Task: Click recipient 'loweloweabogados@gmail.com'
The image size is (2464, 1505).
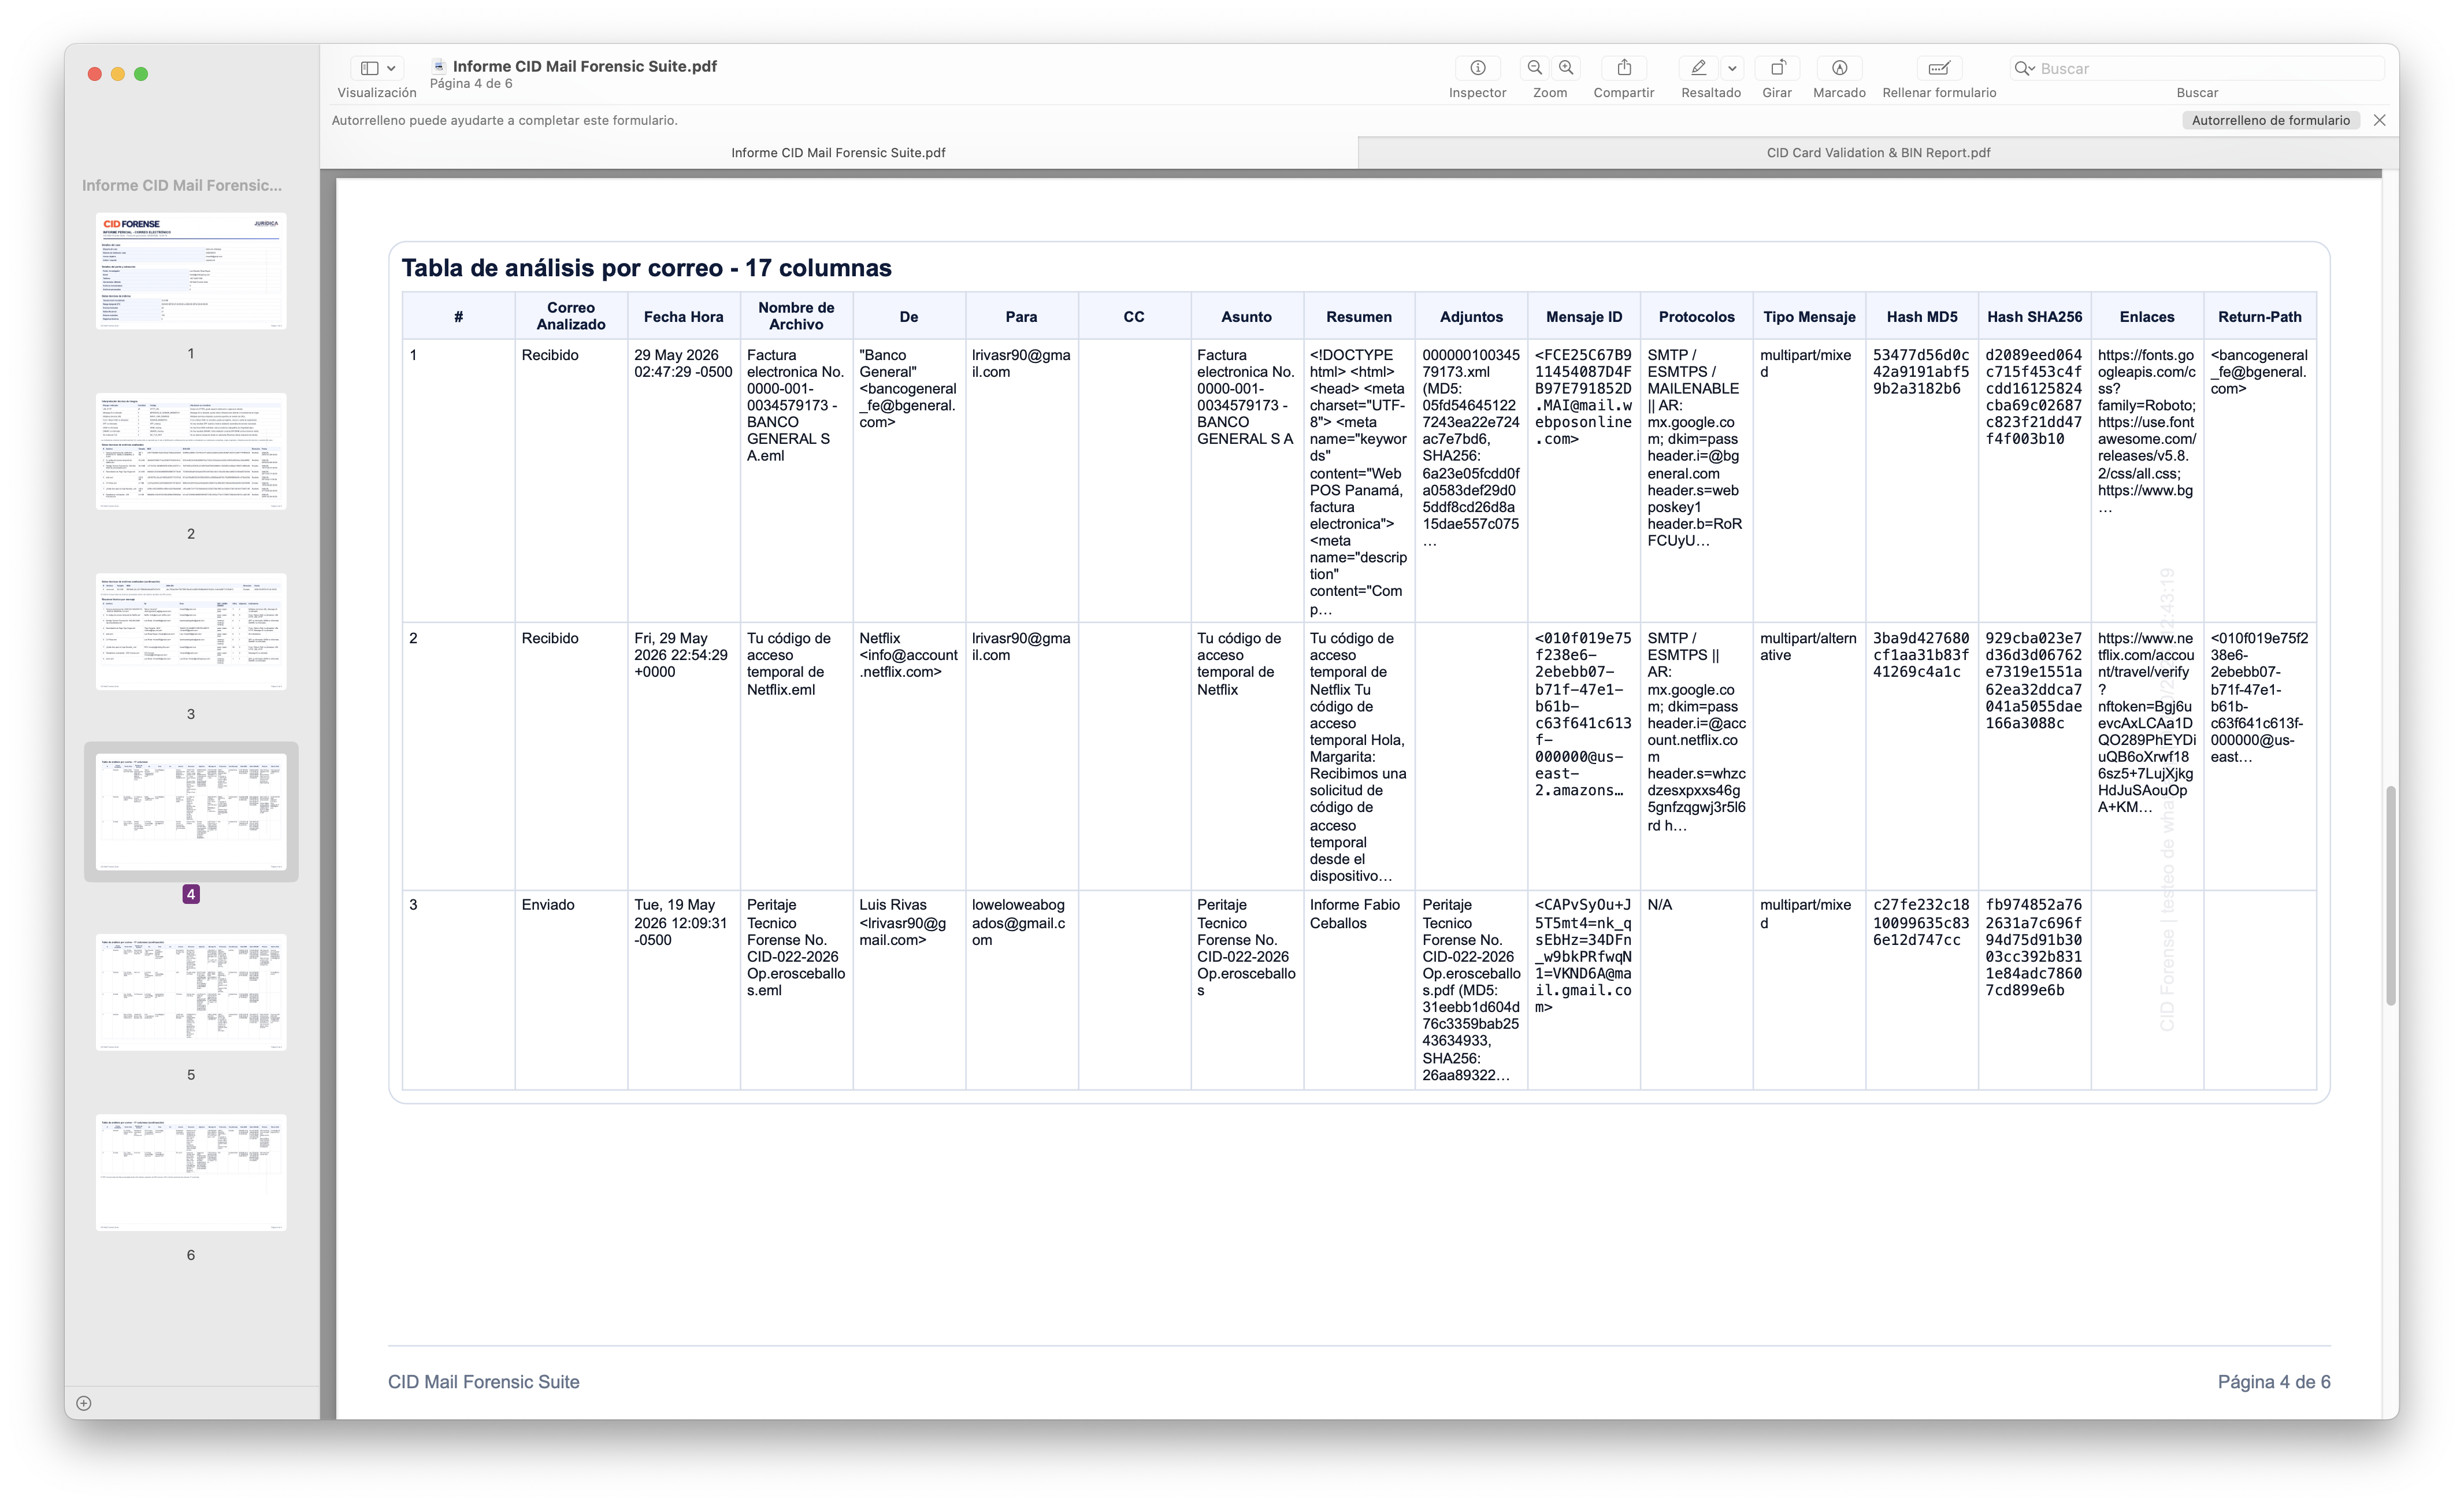Action: coord(1018,922)
